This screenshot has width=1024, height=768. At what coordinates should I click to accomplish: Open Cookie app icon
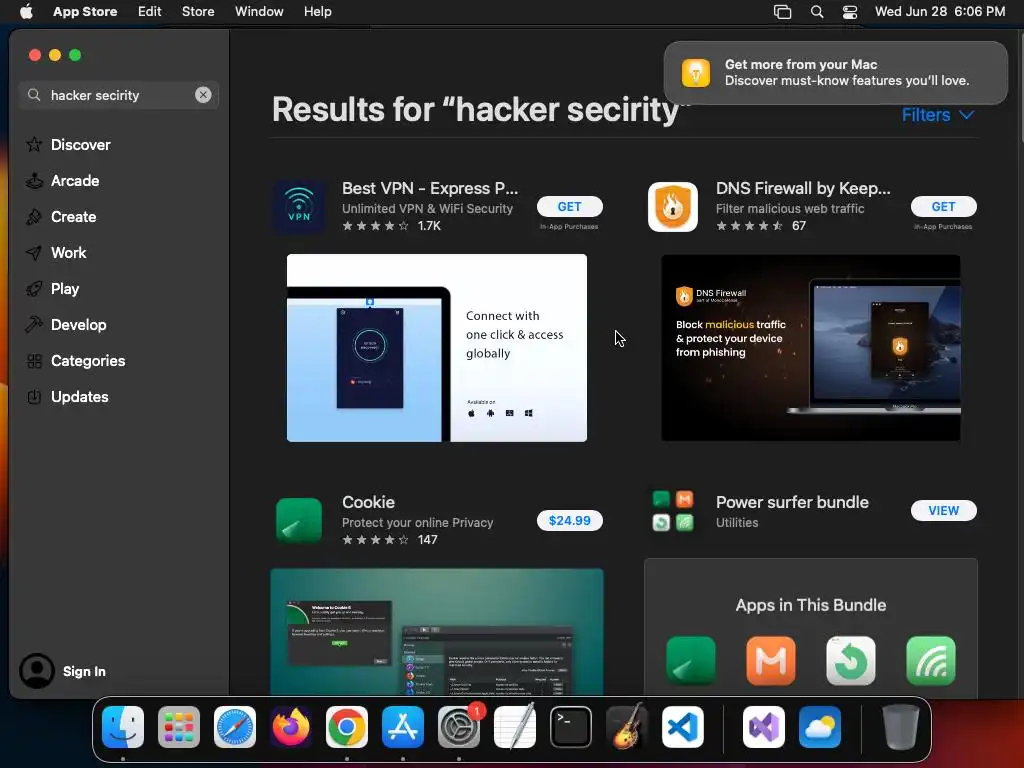click(x=298, y=521)
